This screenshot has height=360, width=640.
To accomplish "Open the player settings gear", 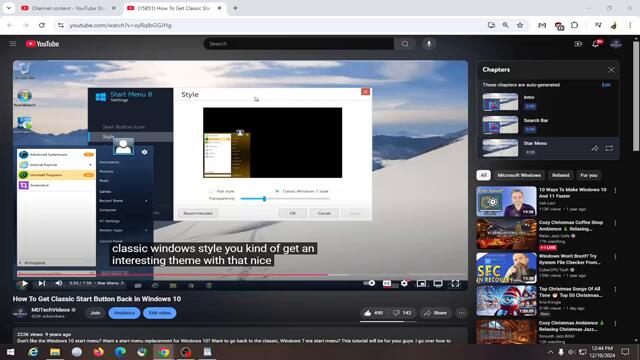I will coord(404,283).
